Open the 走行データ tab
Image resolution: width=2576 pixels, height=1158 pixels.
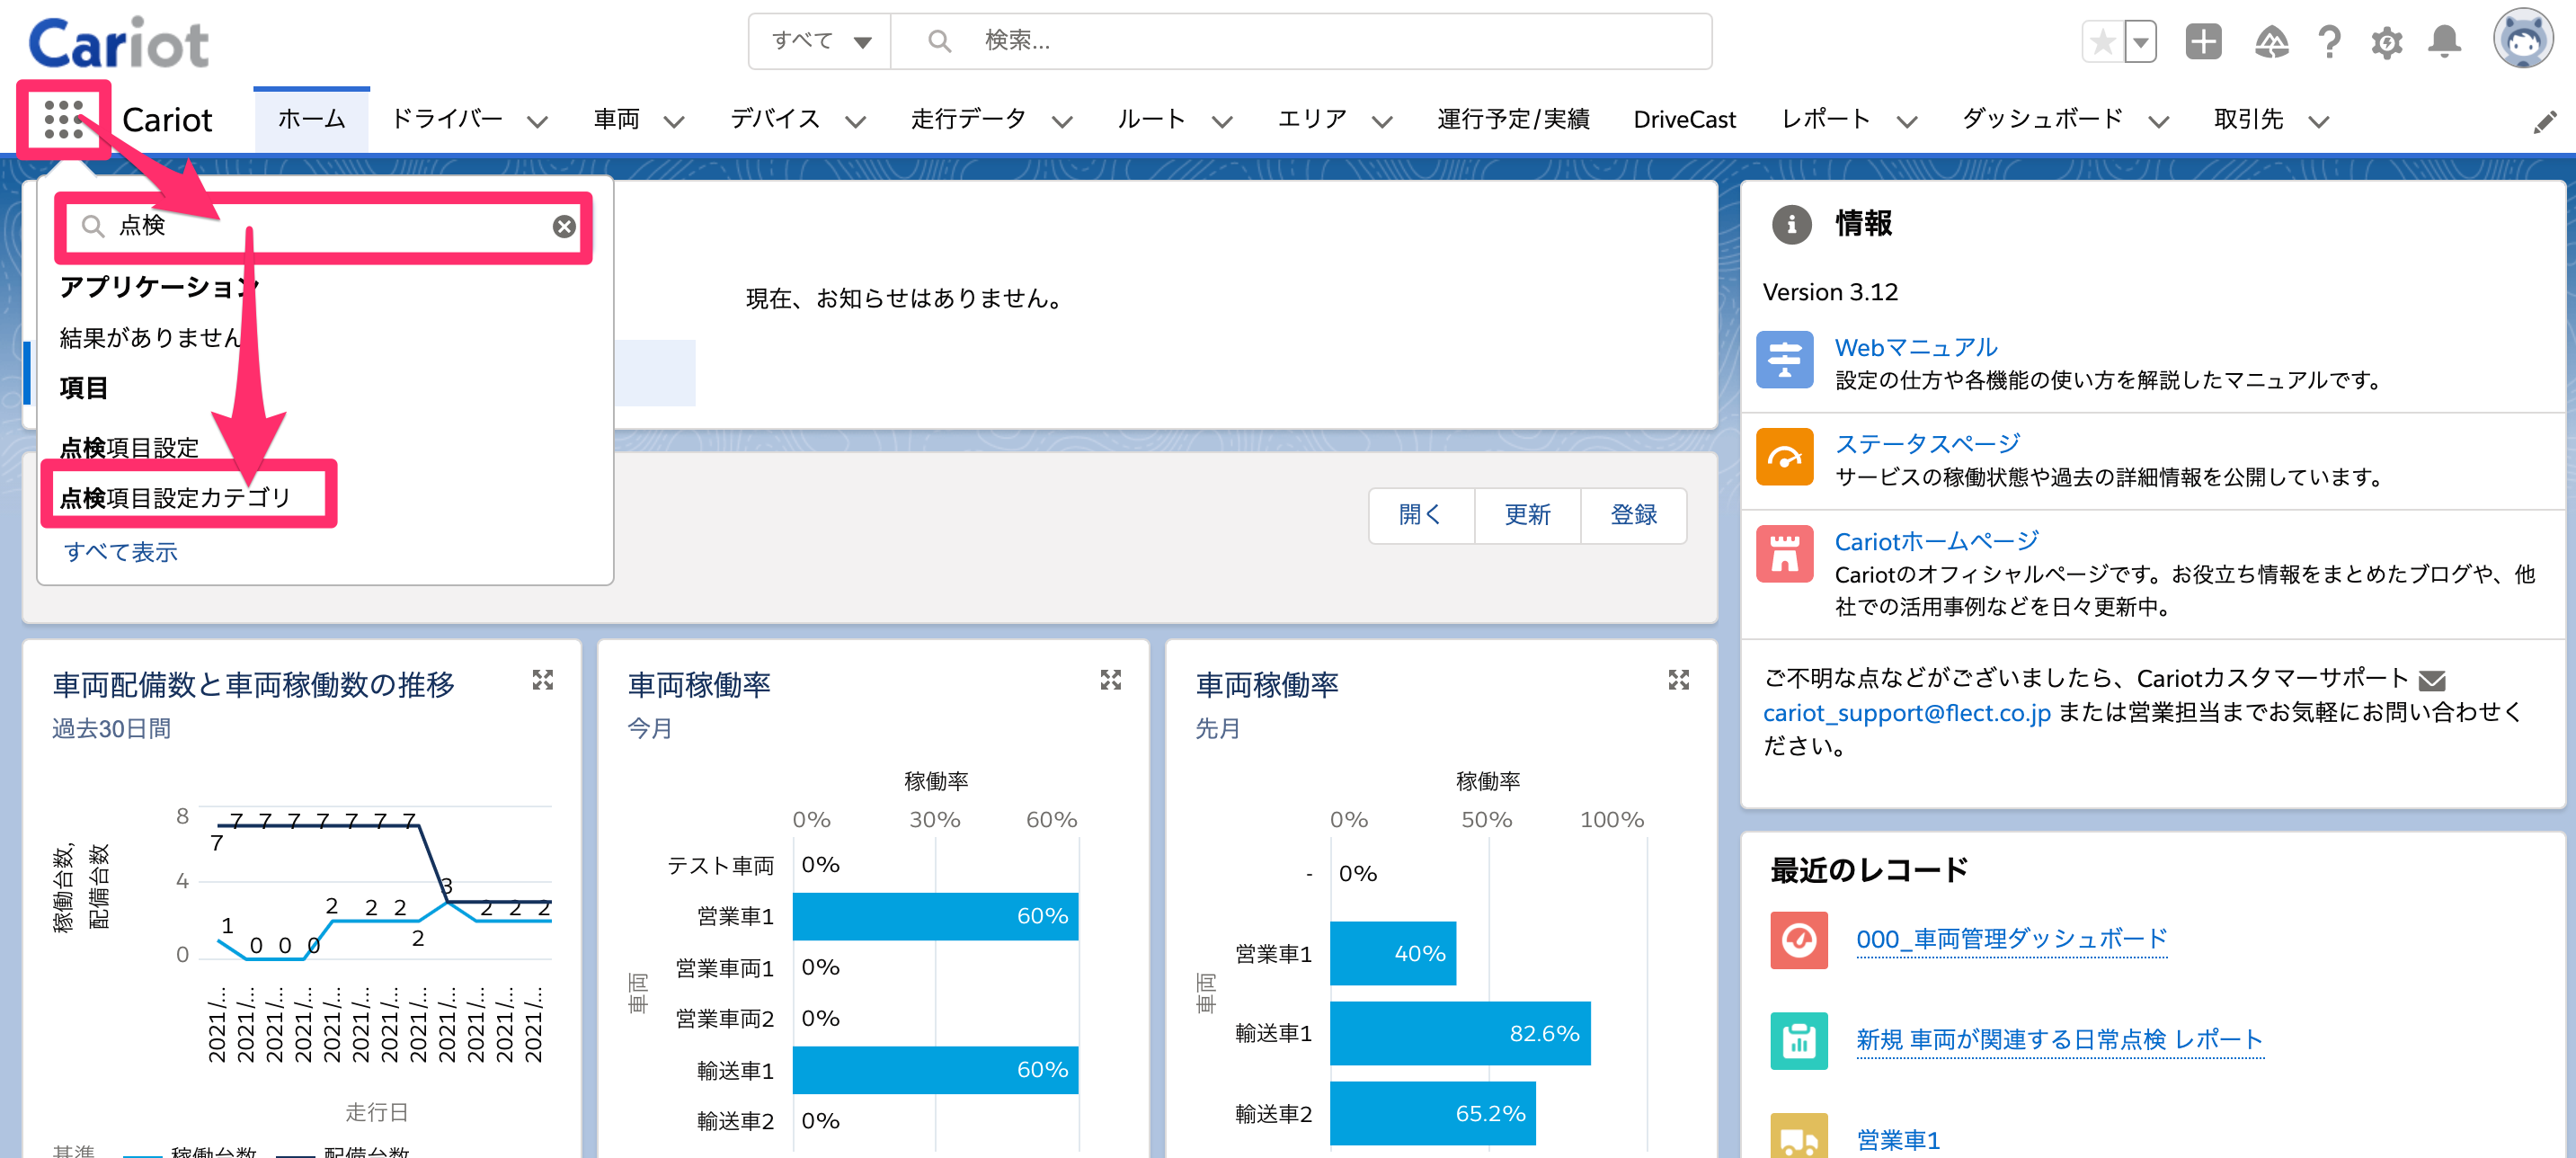click(968, 120)
